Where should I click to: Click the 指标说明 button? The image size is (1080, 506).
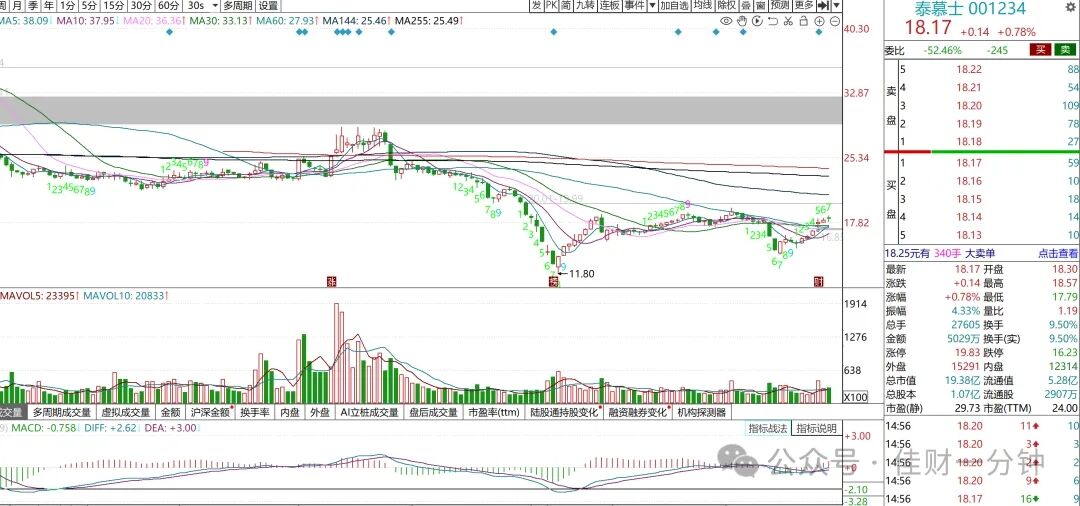(x=816, y=428)
